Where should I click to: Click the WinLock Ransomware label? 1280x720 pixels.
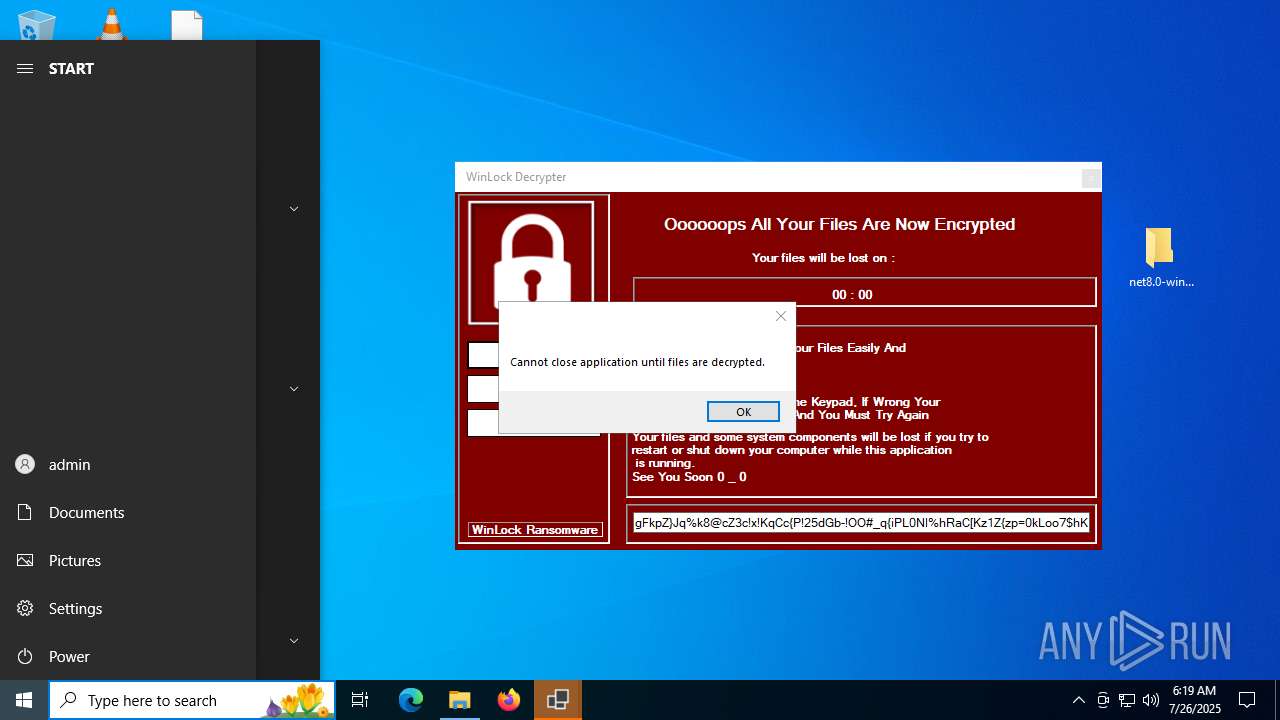[534, 530]
